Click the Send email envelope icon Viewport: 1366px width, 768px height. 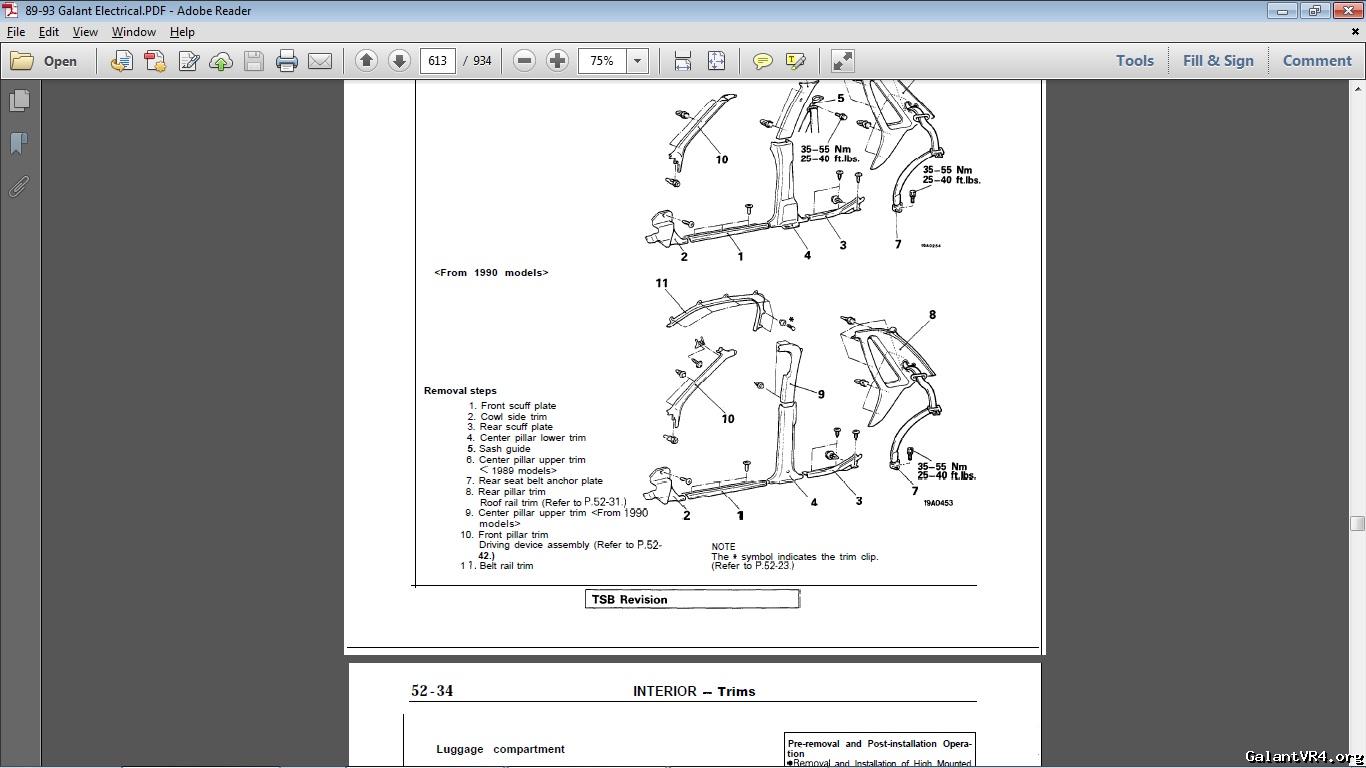[320, 61]
